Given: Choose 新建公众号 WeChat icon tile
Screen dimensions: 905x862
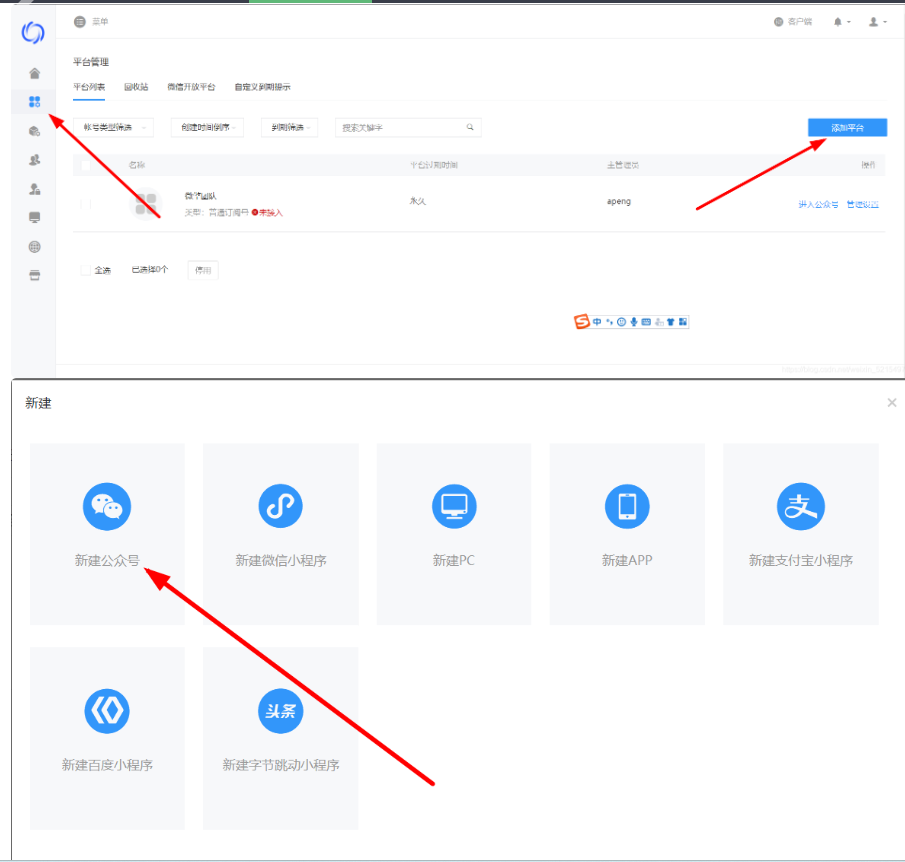Looking at the screenshot, I should [107, 507].
